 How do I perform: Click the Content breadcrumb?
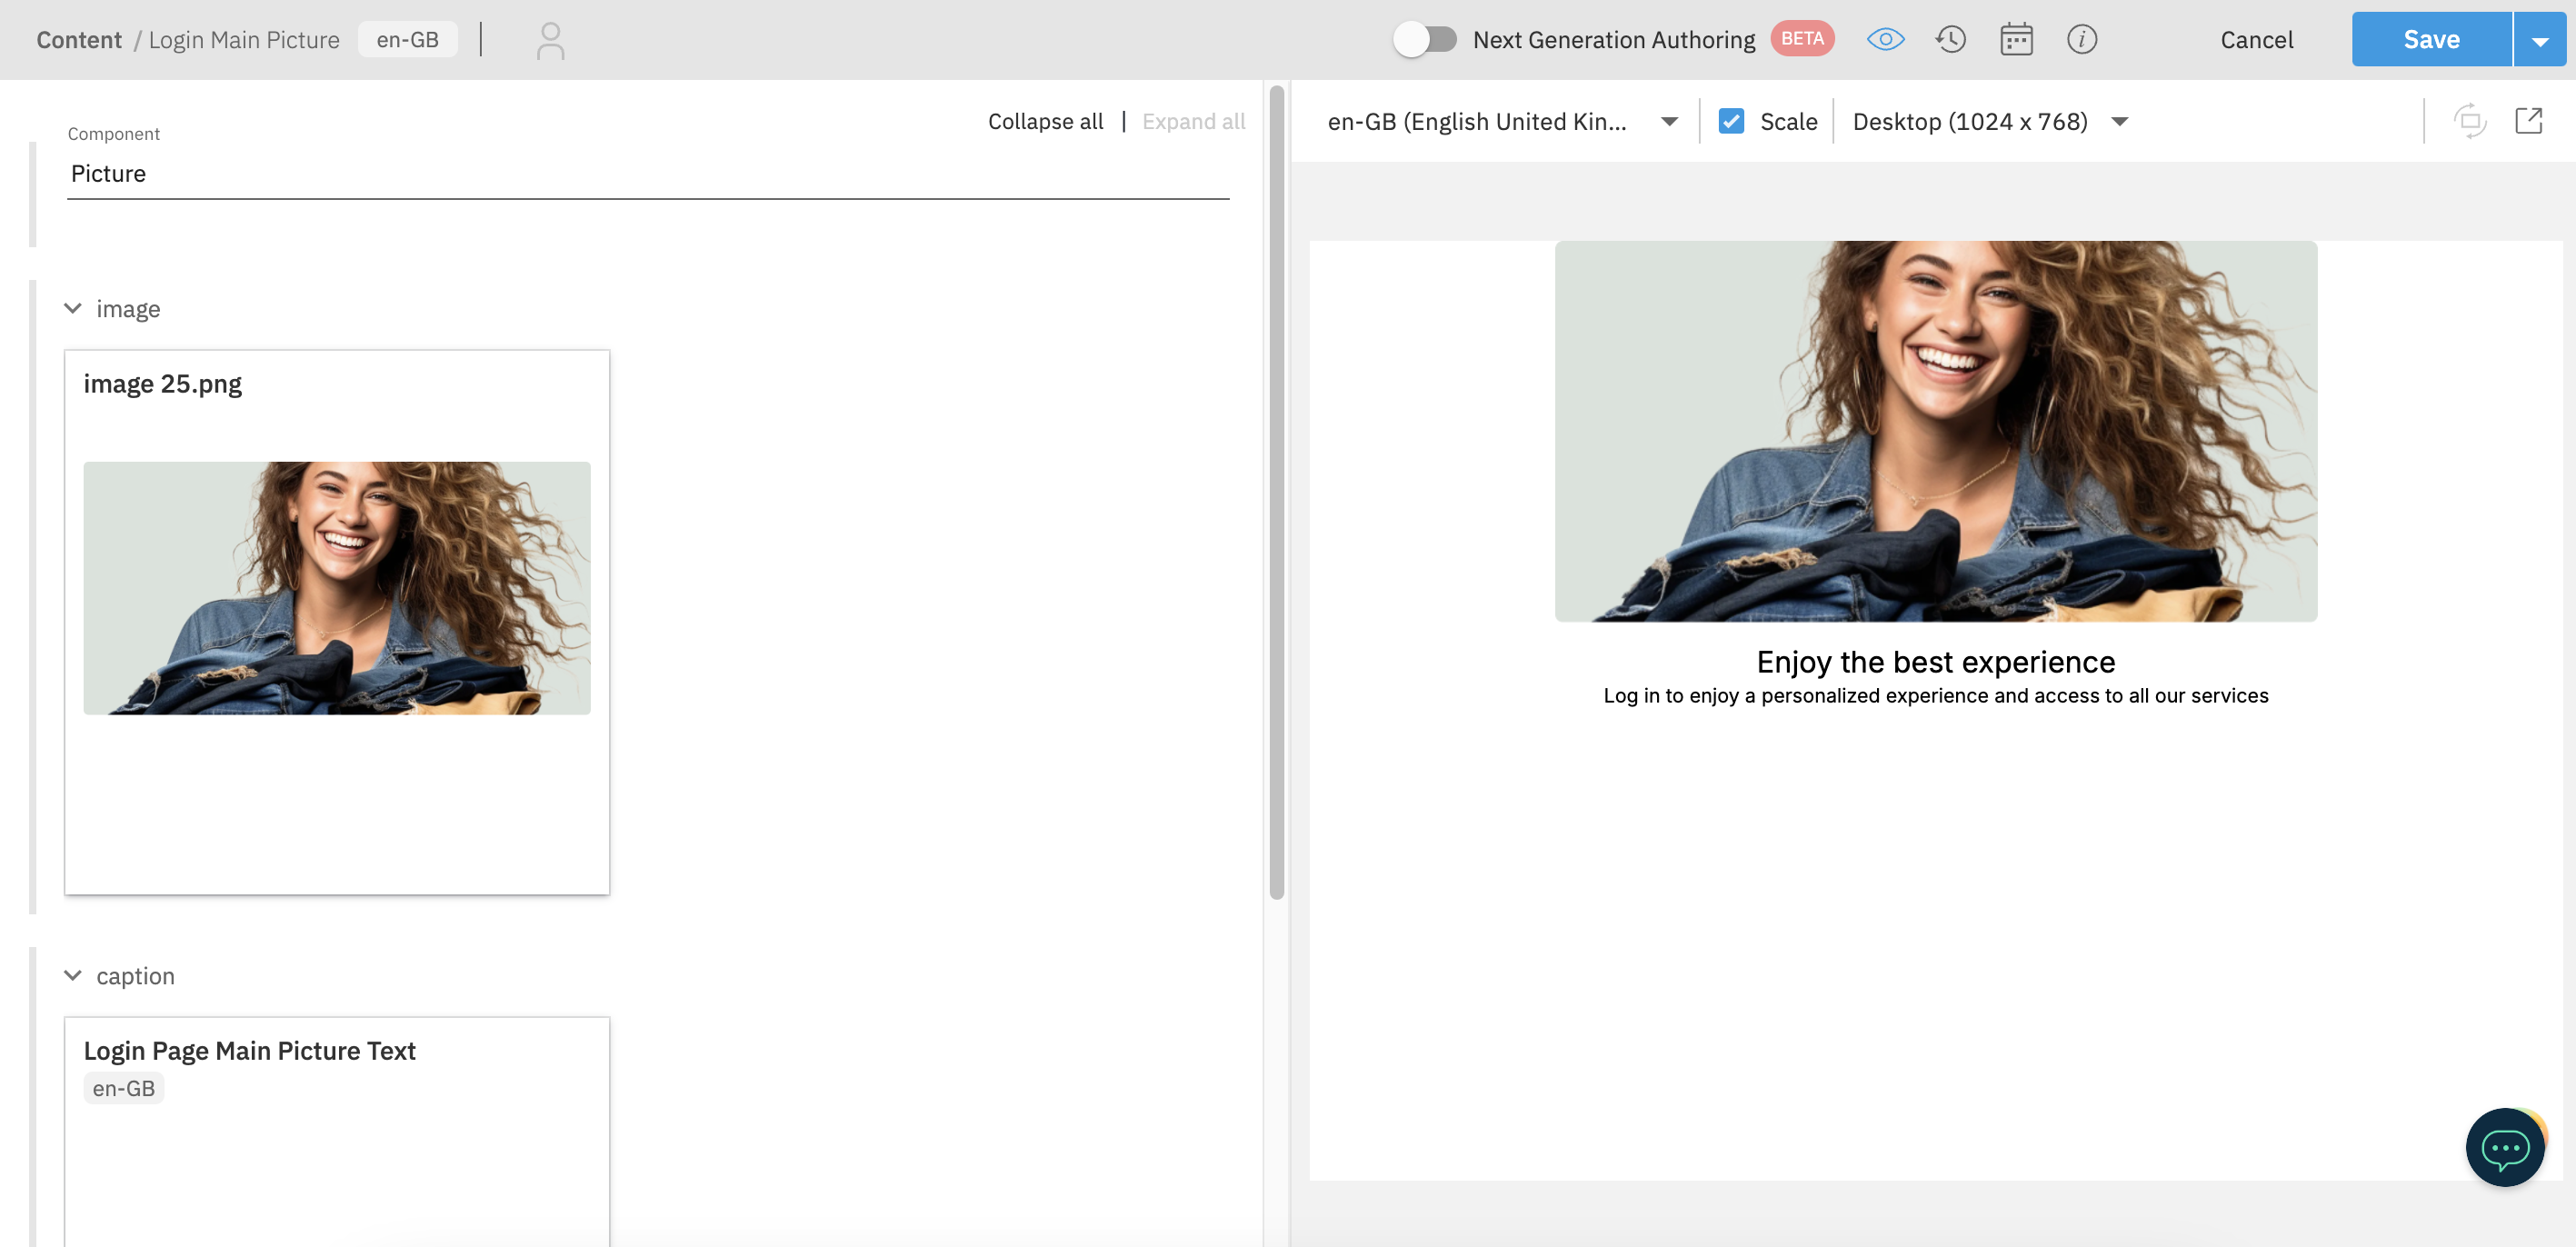tap(78, 40)
